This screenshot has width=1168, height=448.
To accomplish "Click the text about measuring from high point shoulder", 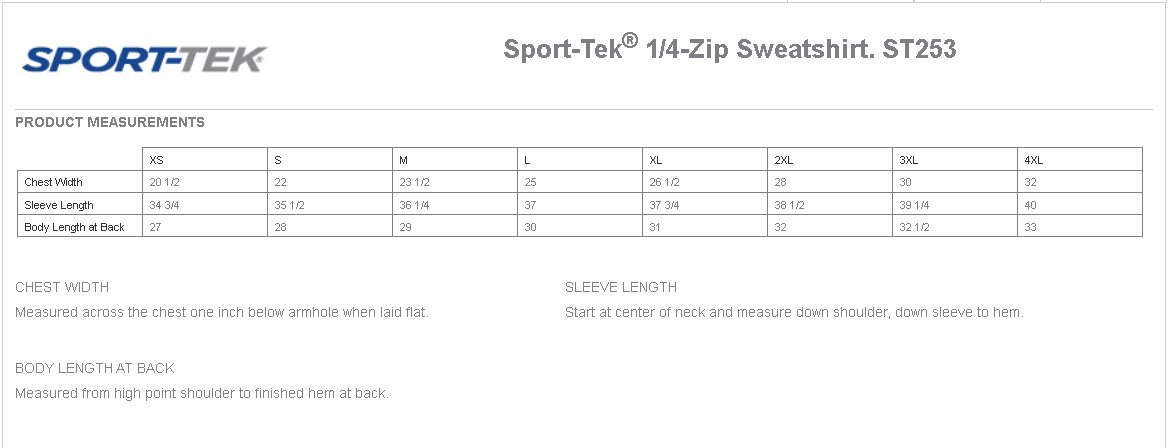I will click(x=202, y=393).
